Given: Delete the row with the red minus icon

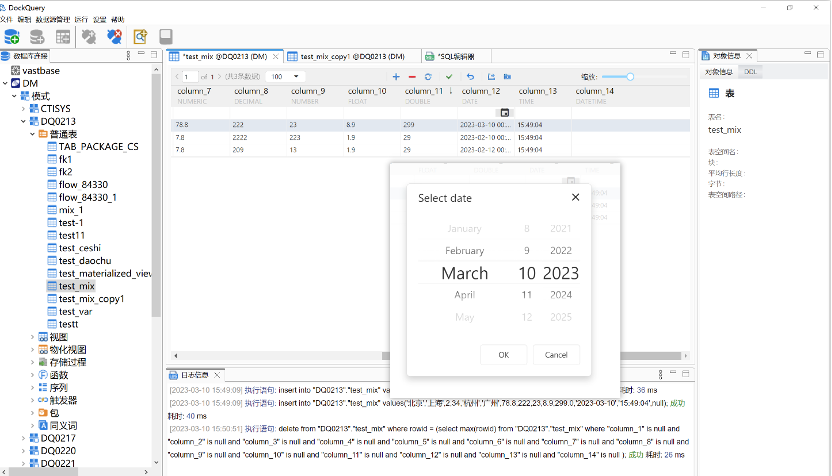Looking at the screenshot, I should (412, 77).
